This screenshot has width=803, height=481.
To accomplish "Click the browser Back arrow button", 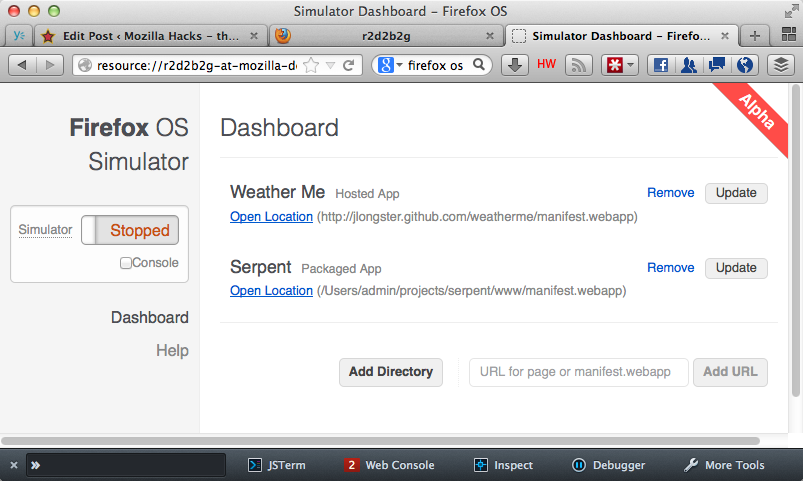I will [22, 65].
